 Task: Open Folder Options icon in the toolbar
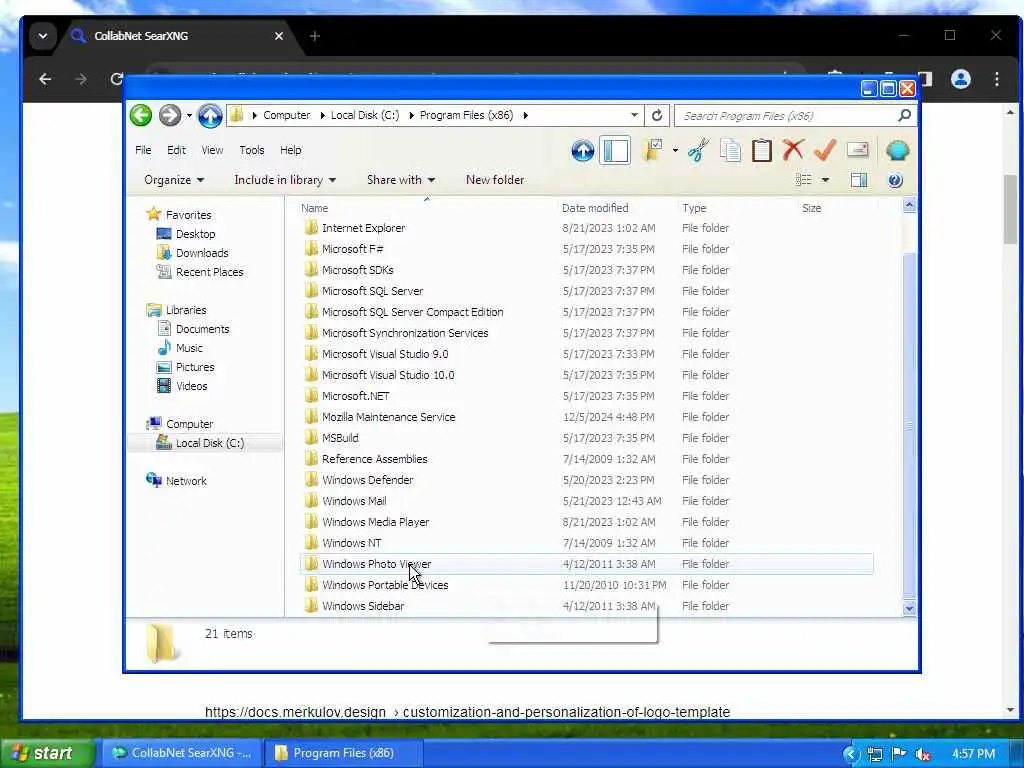(652, 151)
